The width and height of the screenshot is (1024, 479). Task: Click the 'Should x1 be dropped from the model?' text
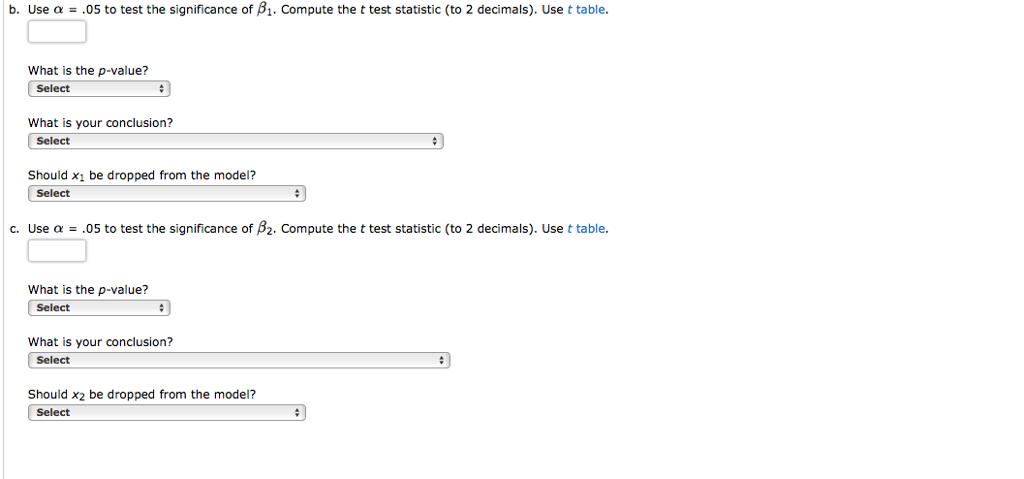(142, 175)
